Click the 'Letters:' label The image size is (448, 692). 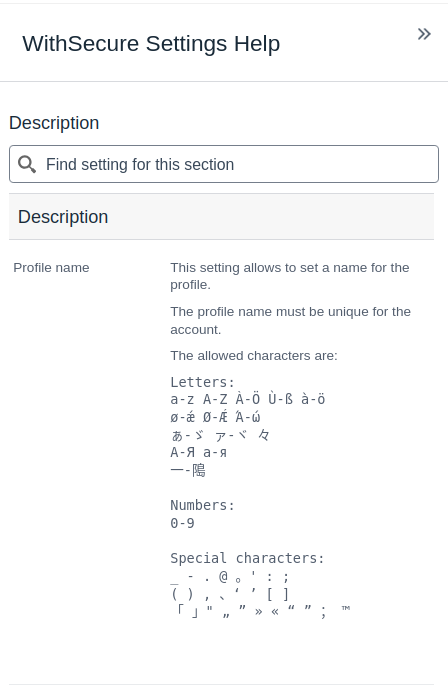pyautogui.click(x=203, y=382)
